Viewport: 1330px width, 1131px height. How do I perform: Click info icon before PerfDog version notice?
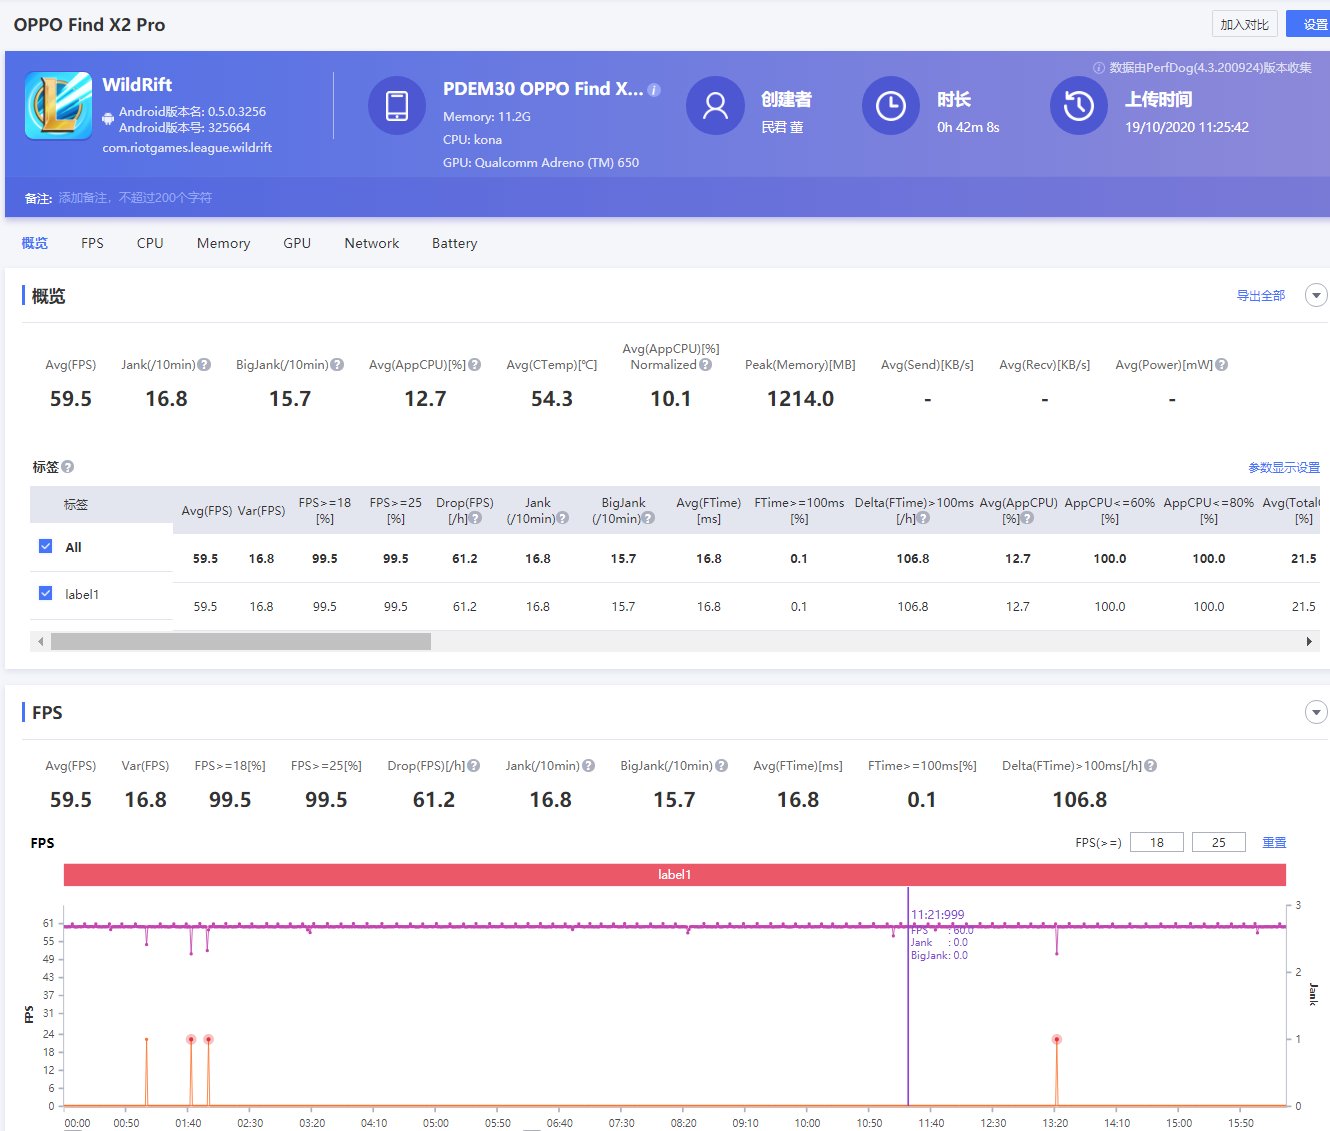pyautogui.click(x=1099, y=68)
